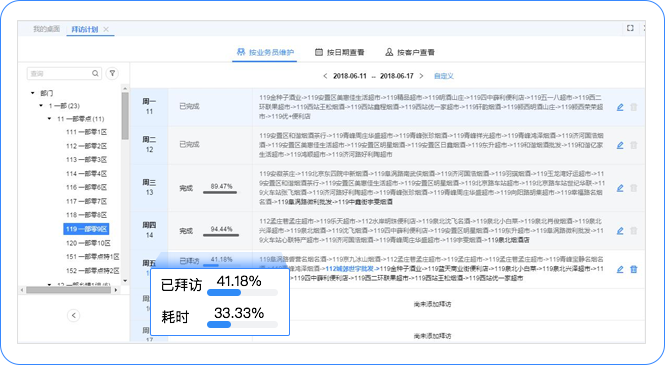The height and width of the screenshot is (365, 665).
Task: Click the 周二 12 day cell
Action: click(x=149, y=145)
